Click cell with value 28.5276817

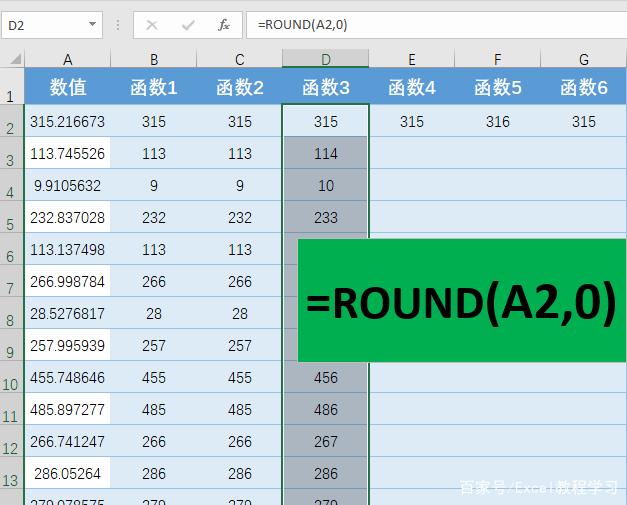pyautogui.click(x=68, y=313)
